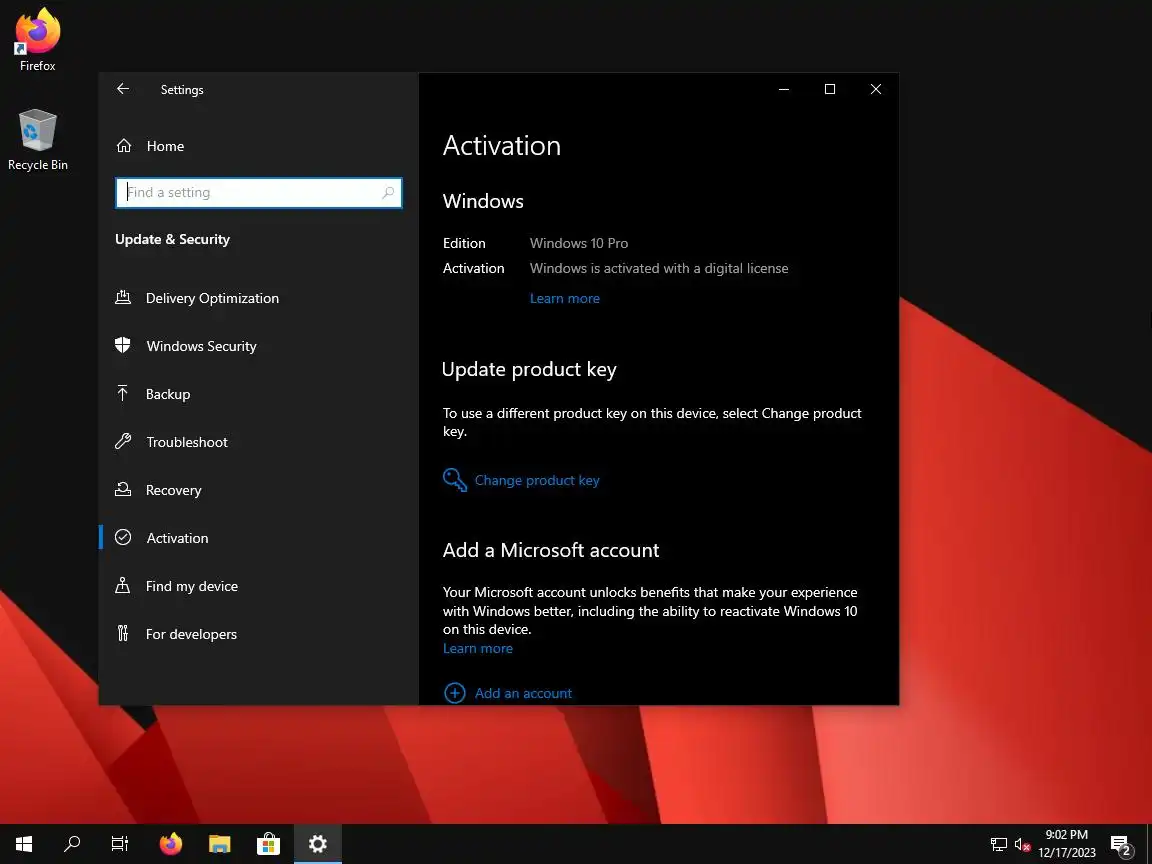Click the wrench icon for Troubleshoot
Viewport: 1152px width, 864px height.
coord(123,442)
